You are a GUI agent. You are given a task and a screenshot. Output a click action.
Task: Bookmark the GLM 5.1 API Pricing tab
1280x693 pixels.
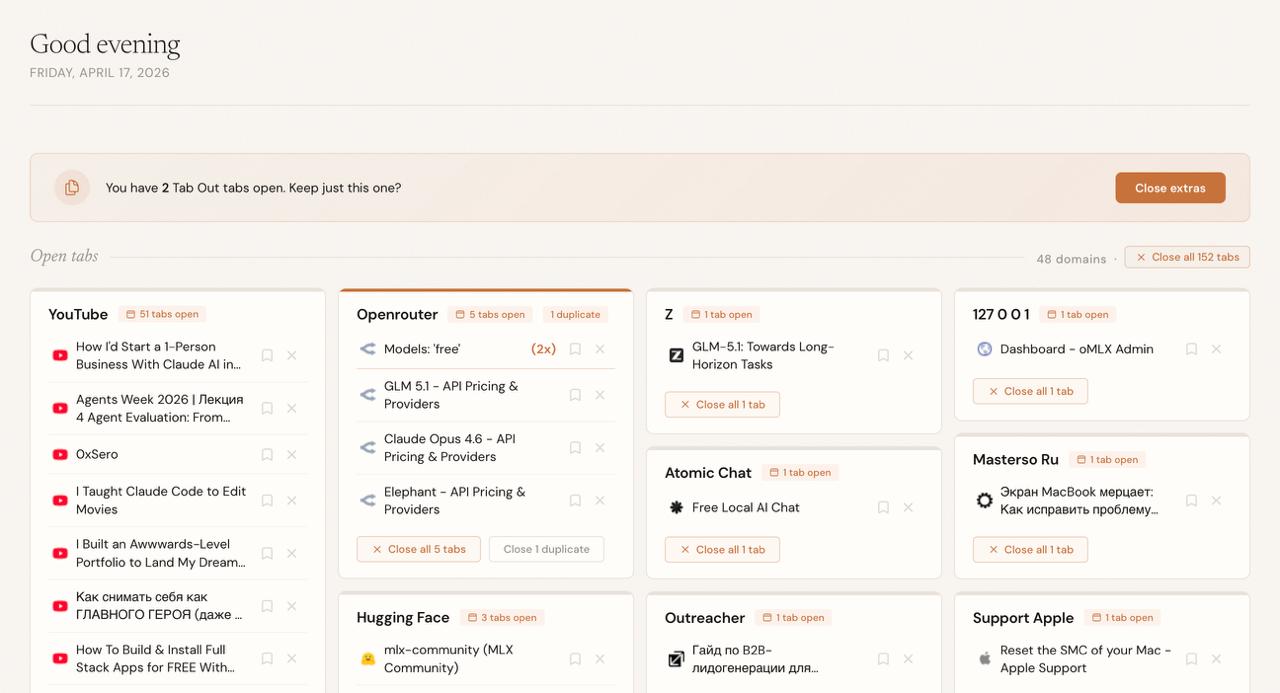coord(575,395)
